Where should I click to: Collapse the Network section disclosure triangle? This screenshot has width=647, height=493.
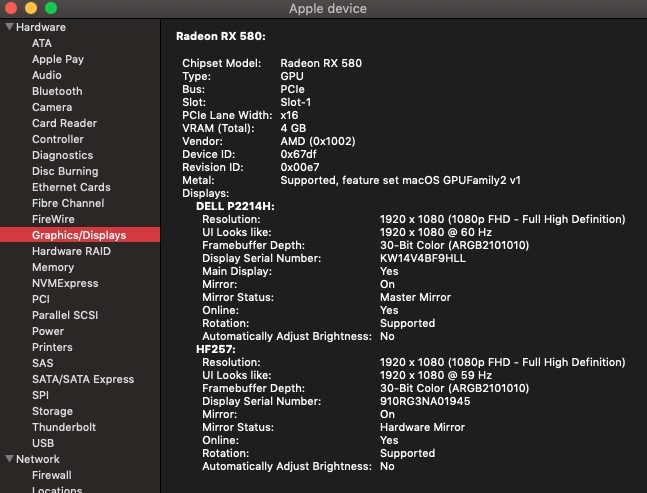pyautogui.click(x=8, y=459)
